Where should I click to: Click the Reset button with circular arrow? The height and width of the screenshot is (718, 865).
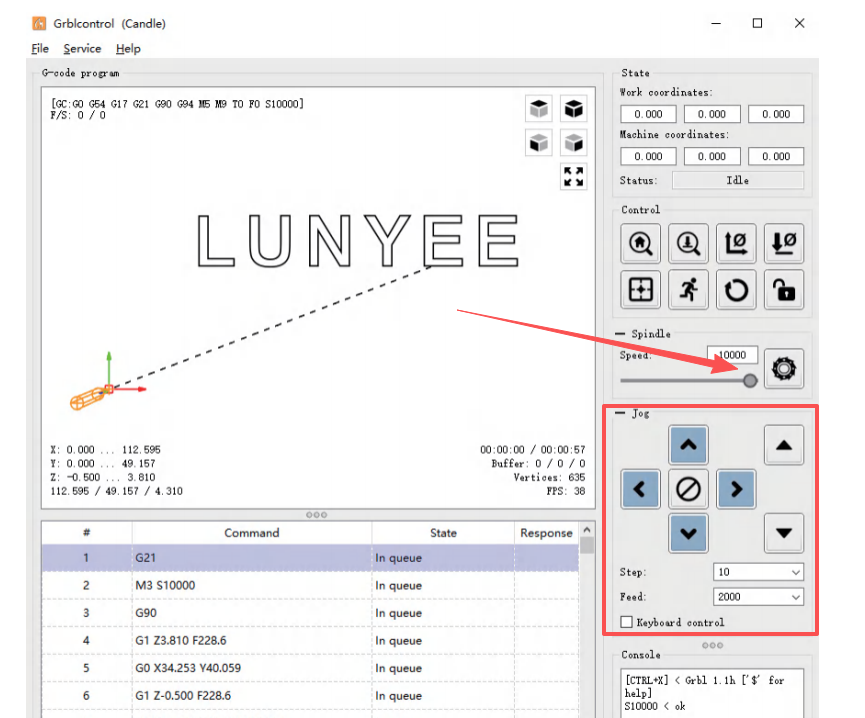click(x=736, y=290)
